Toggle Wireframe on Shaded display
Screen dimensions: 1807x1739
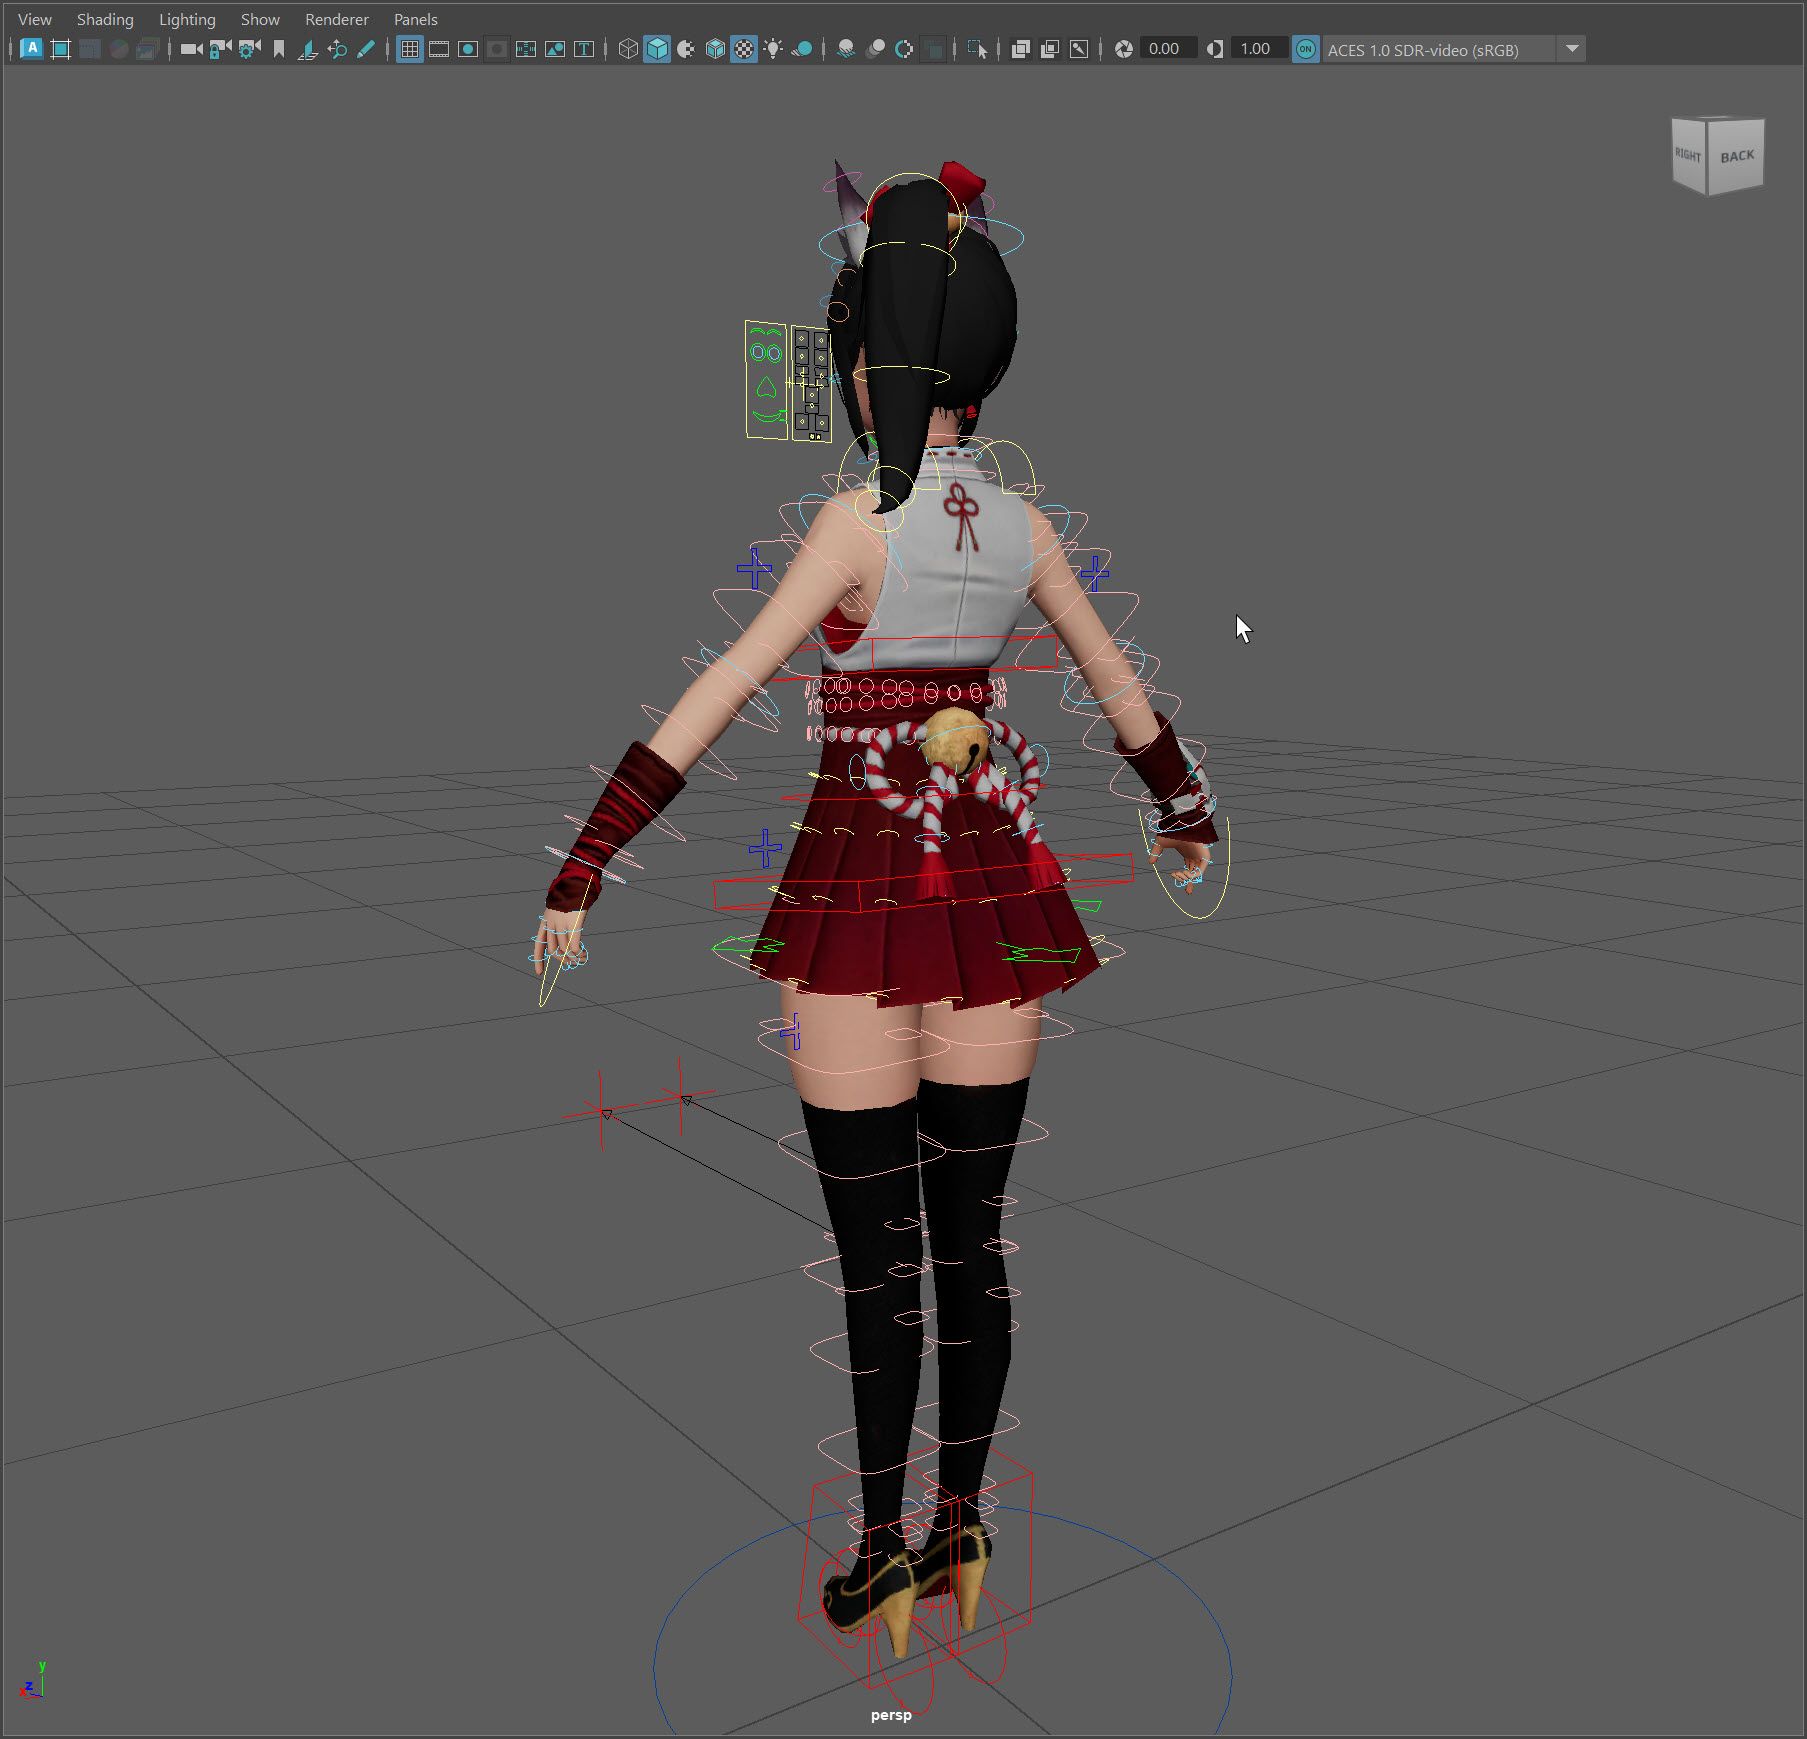715,49
